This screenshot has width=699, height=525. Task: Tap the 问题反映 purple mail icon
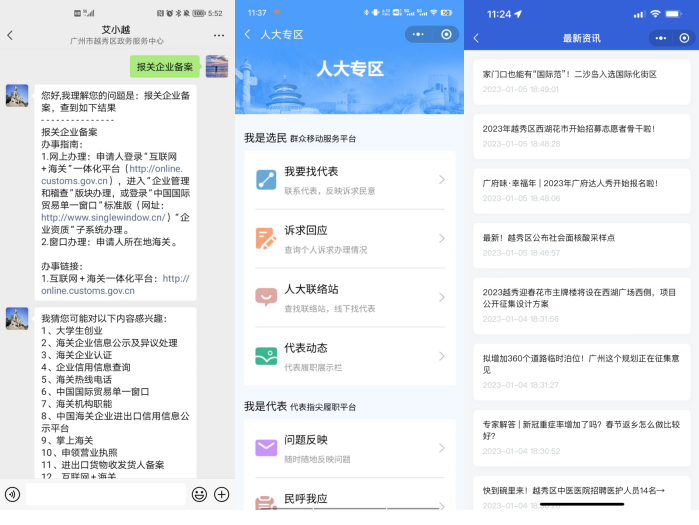(x=265, y=447)
